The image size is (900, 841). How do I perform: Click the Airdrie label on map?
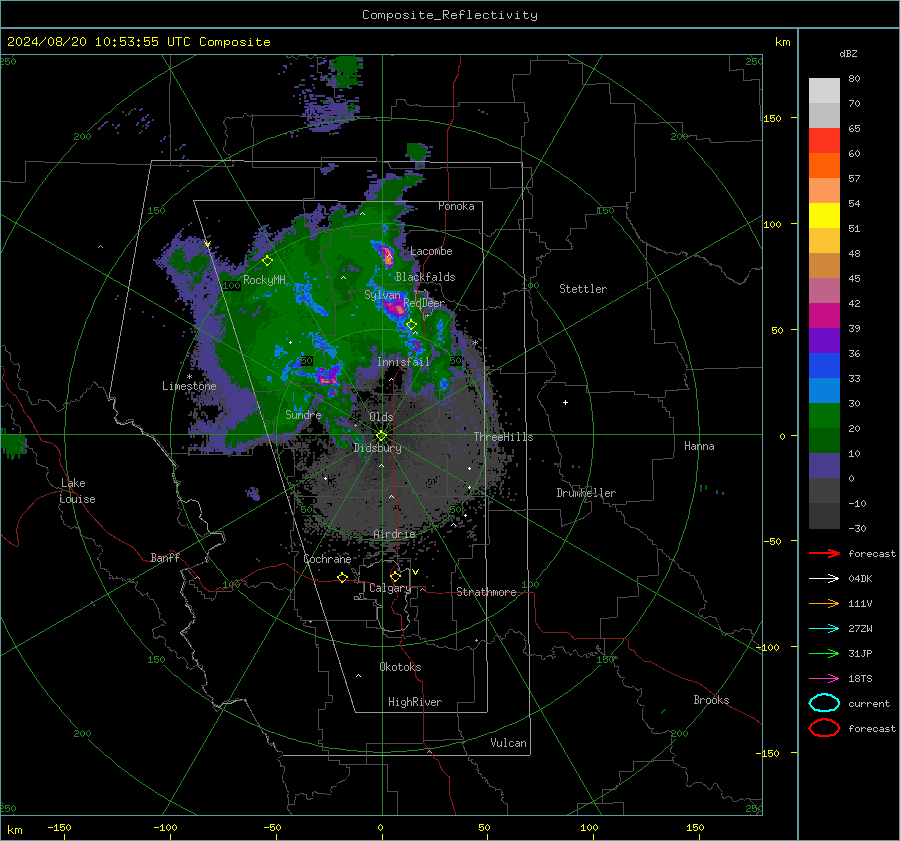[394, 534]
